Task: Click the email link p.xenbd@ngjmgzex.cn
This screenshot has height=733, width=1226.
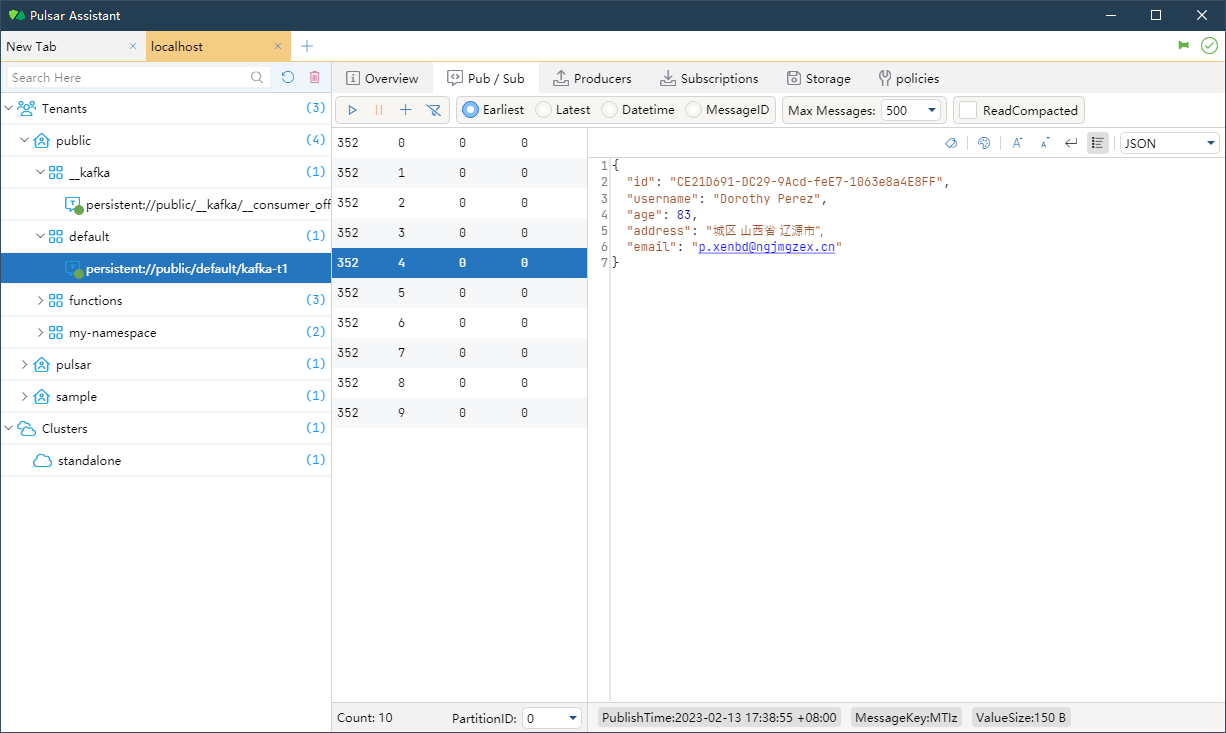Action: coord(766,247)
